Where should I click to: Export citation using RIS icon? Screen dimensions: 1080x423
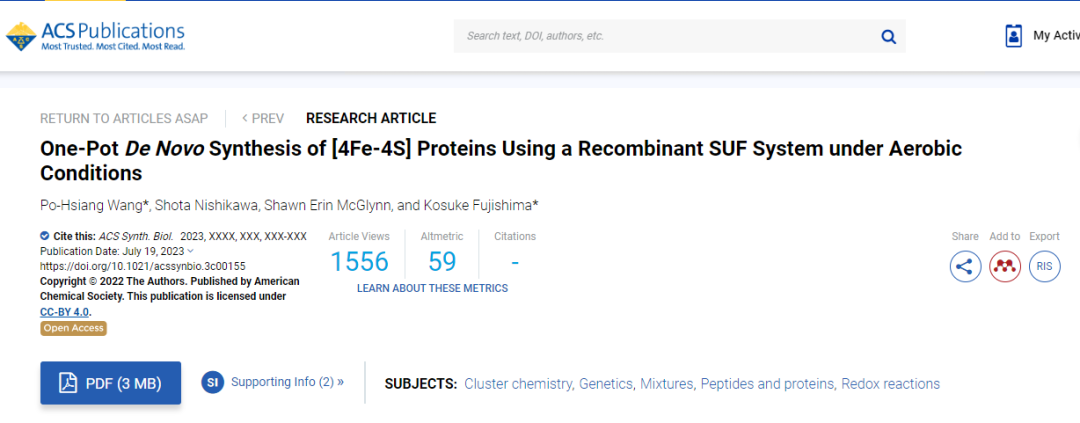tap(1045, 267)
